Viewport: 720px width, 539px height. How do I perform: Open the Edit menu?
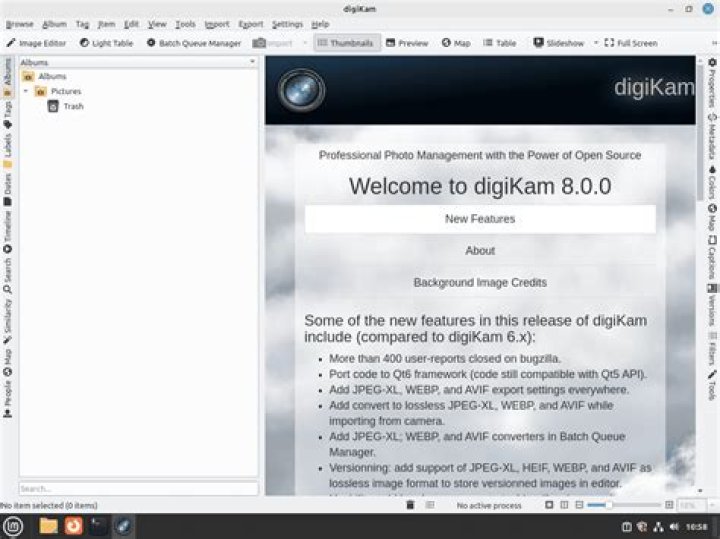pos(131,24)
